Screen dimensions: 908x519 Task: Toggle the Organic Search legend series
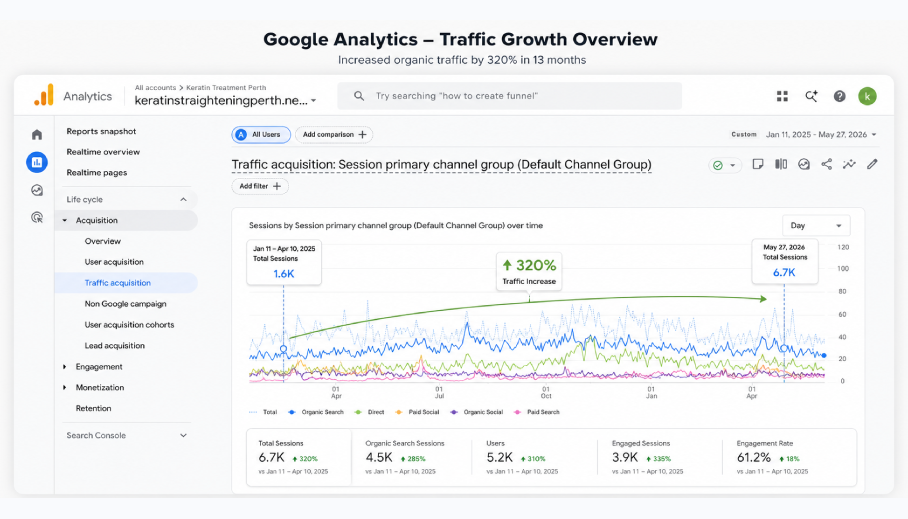[316, 412]
